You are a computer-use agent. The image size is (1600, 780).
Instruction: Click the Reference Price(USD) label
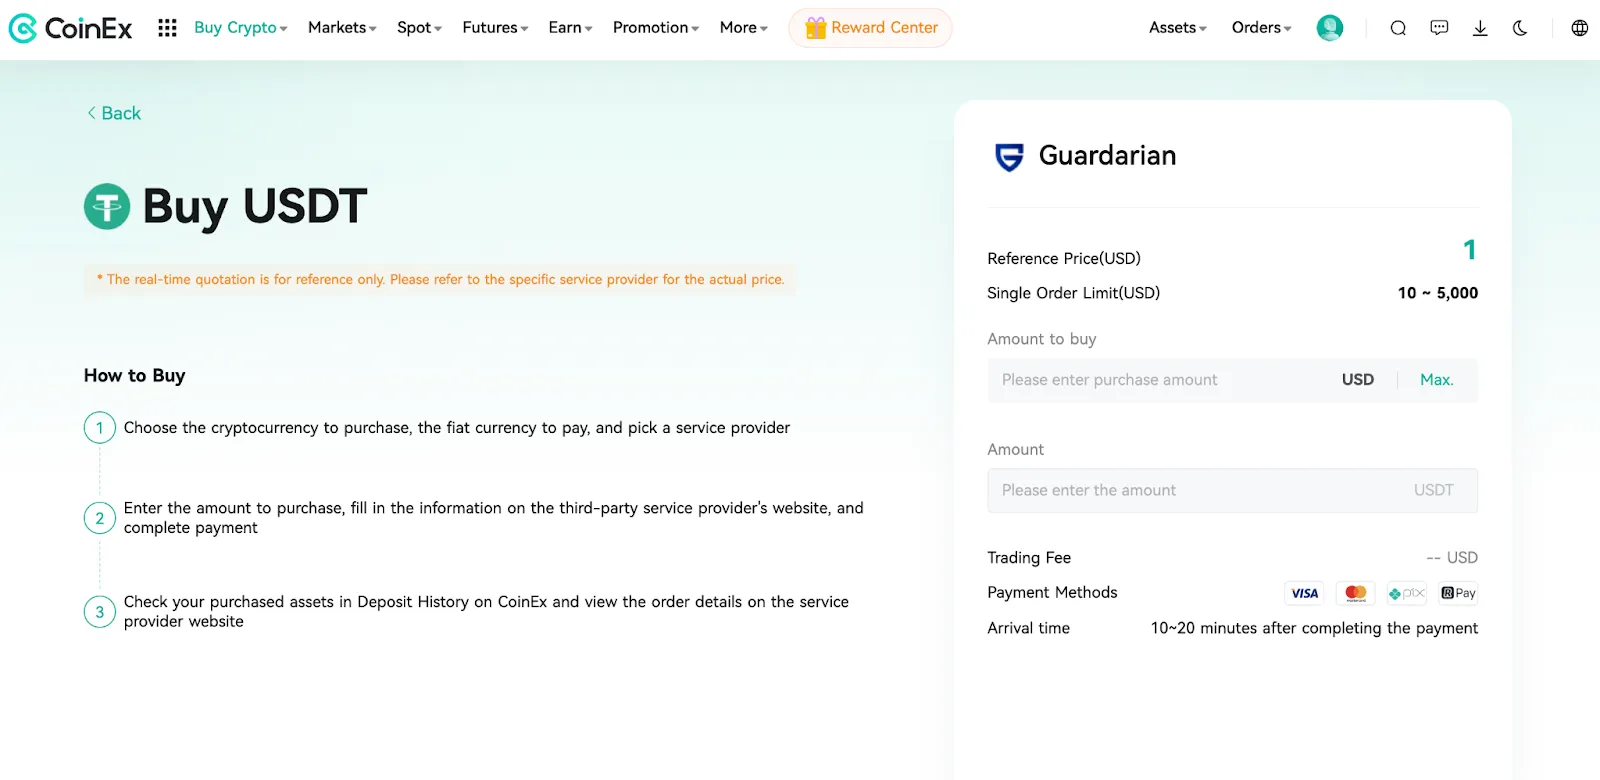point(1064,258)
